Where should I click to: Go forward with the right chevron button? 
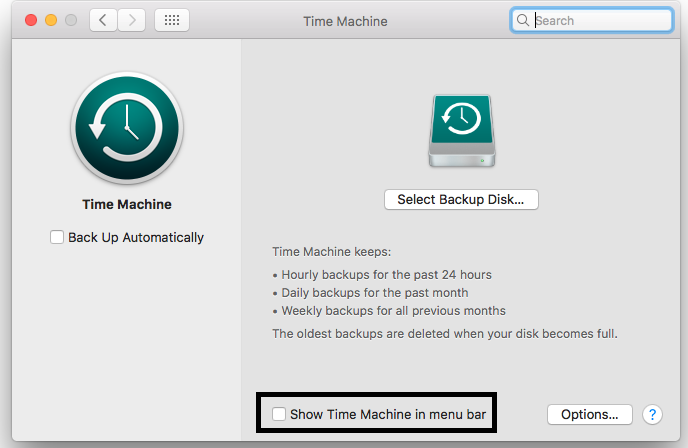132,20
